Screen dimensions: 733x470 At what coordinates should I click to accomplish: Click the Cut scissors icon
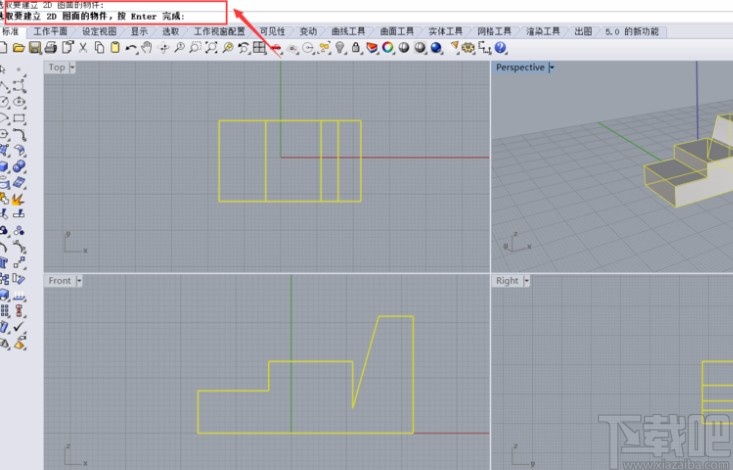click(83, 48)
